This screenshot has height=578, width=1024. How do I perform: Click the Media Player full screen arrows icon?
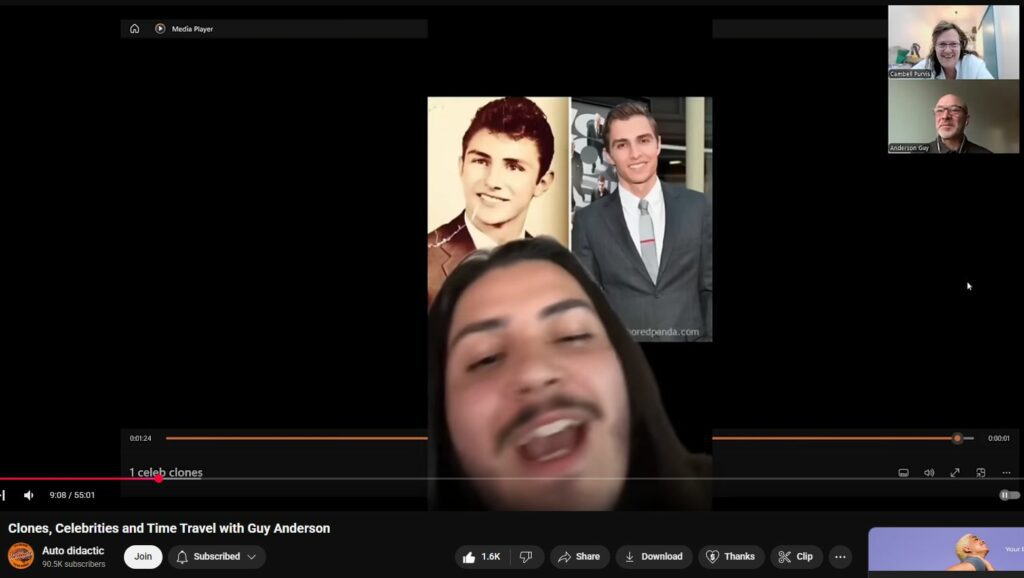click(x=955, y=472)
